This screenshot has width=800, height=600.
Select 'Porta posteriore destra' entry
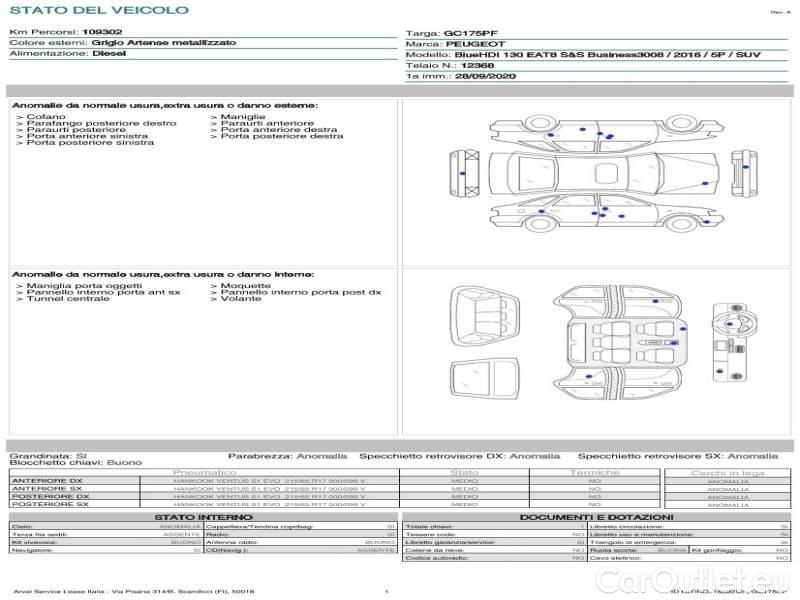[x=282, y=136]
